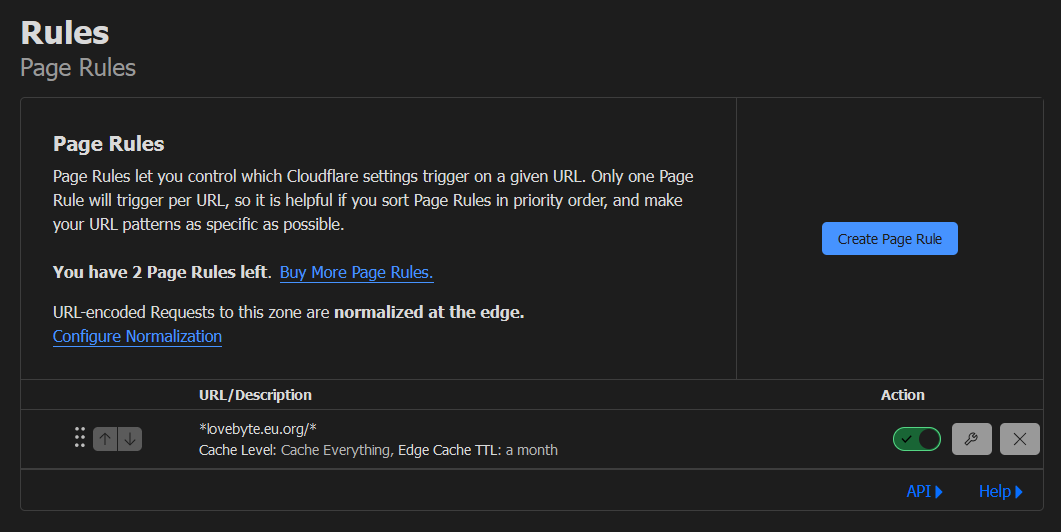Grab the dotted drag handle of the rule
Screen dimensions: 1061x532
80,437
